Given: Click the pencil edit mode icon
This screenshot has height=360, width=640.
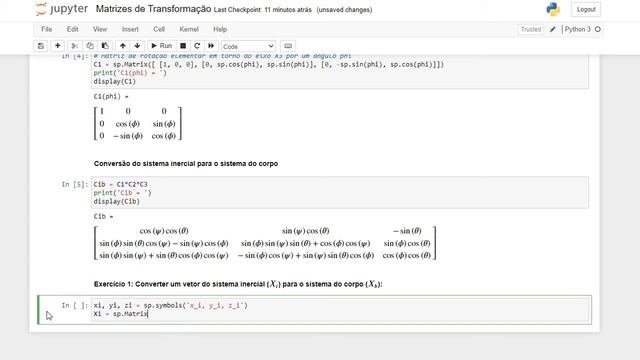Looking at the screenshot, I should pyautogui.click(x=553, y=29).
